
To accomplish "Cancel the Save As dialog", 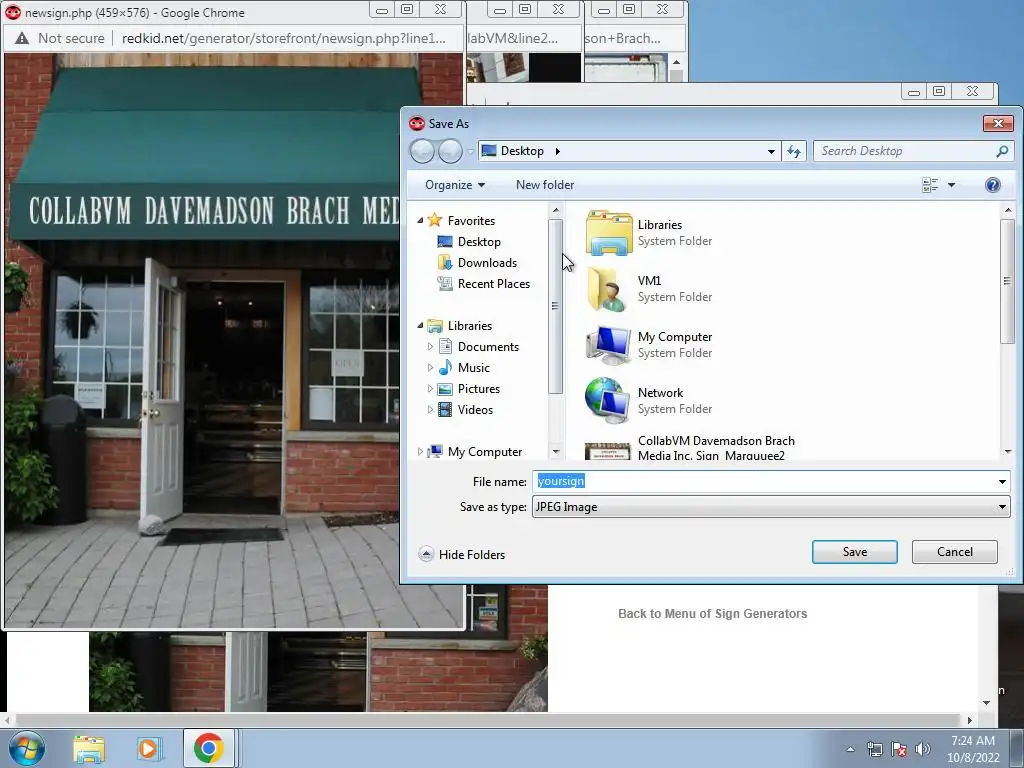I will [x=954, y=552].
